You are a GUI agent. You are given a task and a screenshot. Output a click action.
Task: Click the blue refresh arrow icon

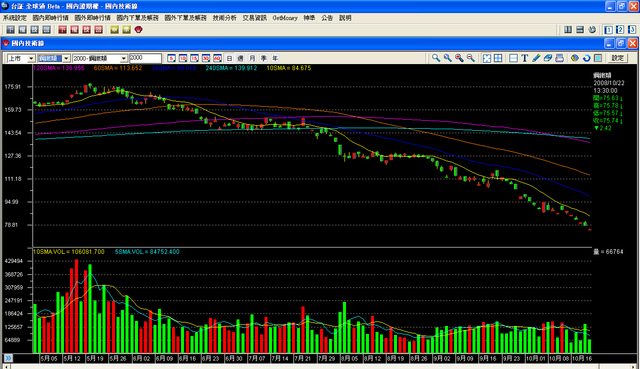pos(587,58)
